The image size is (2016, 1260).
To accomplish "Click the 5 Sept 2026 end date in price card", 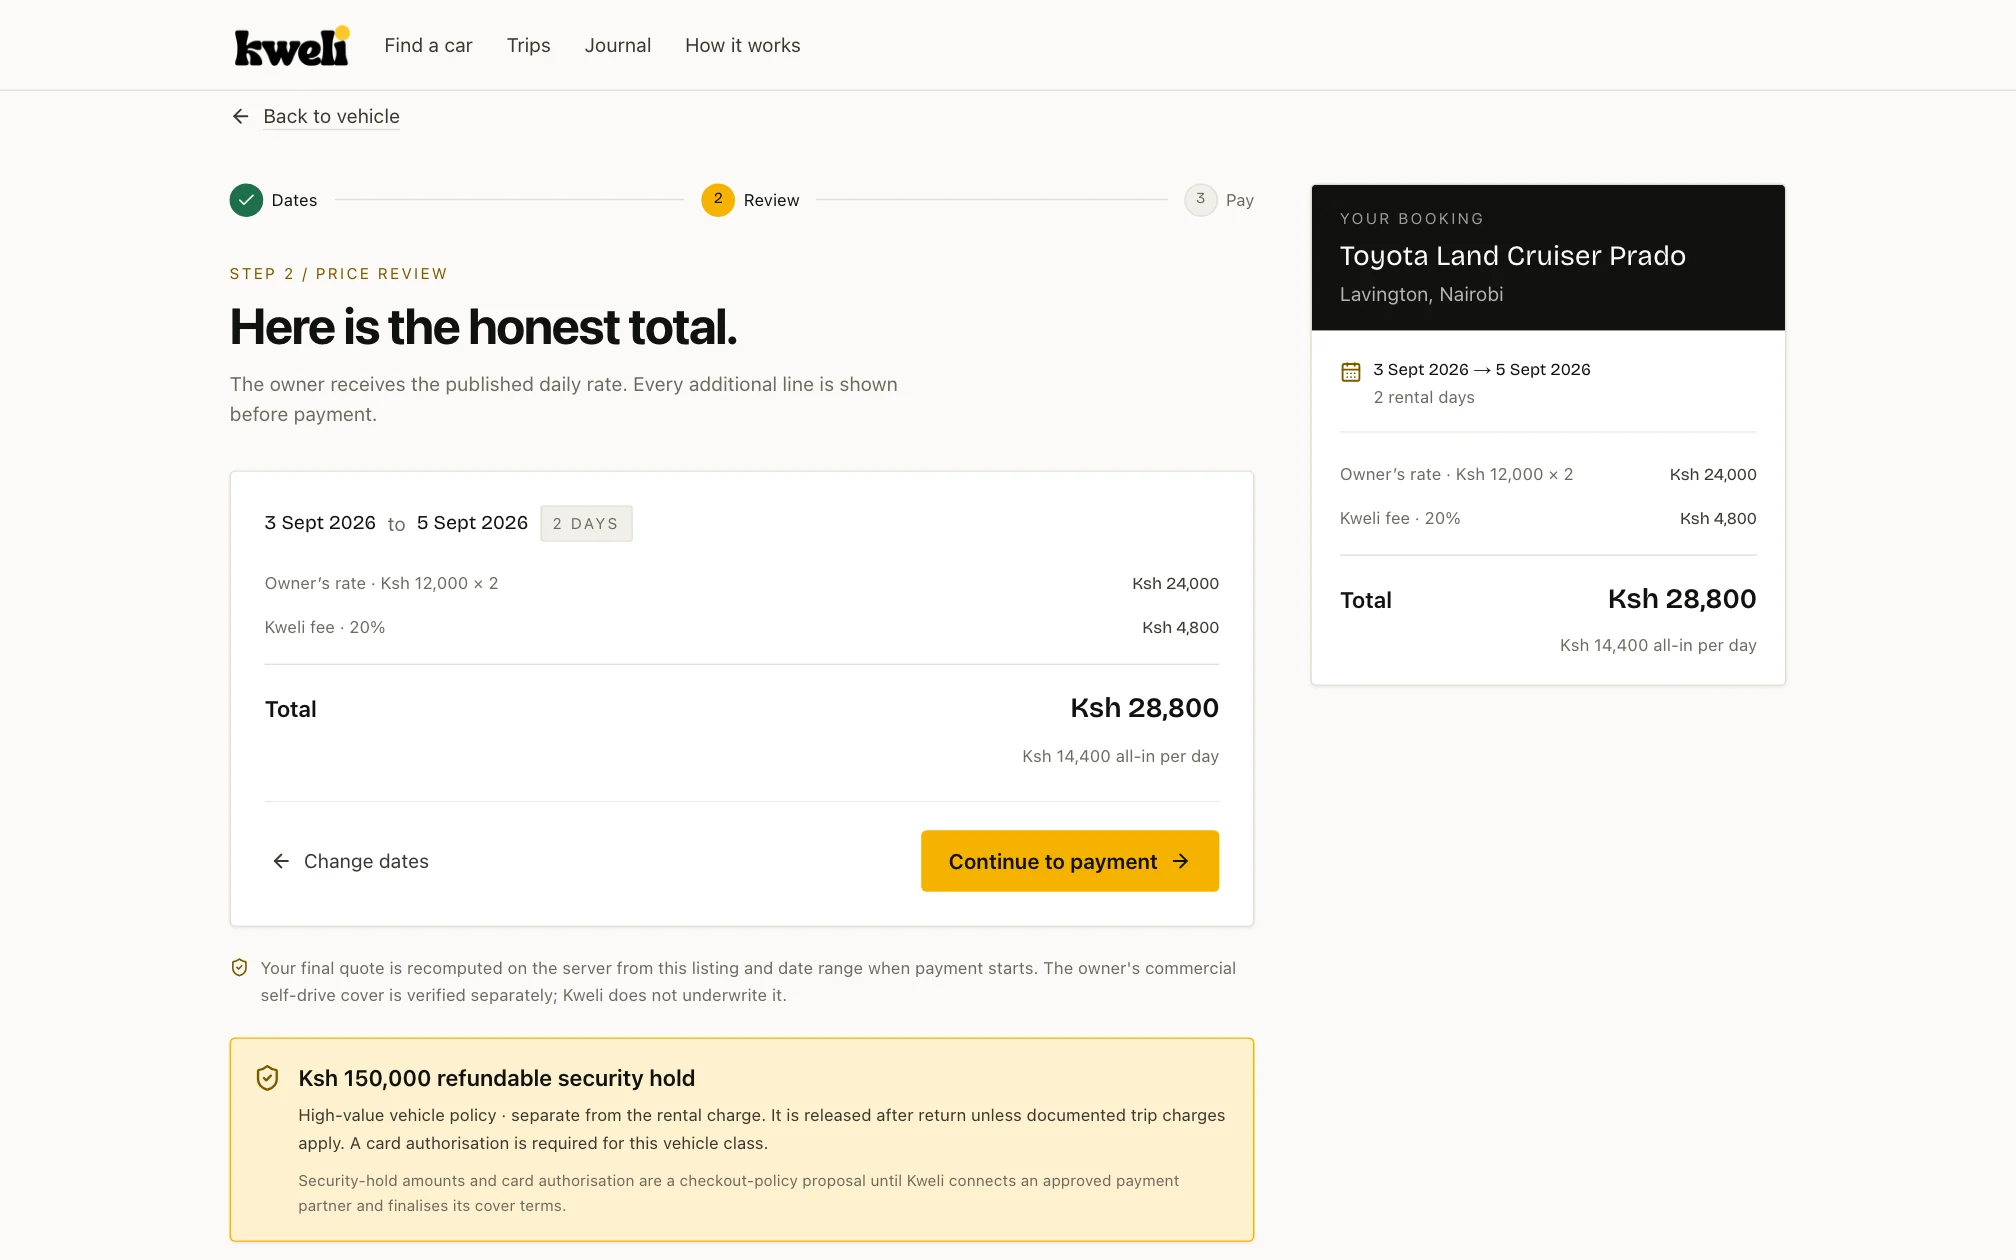I will [472, 523].
